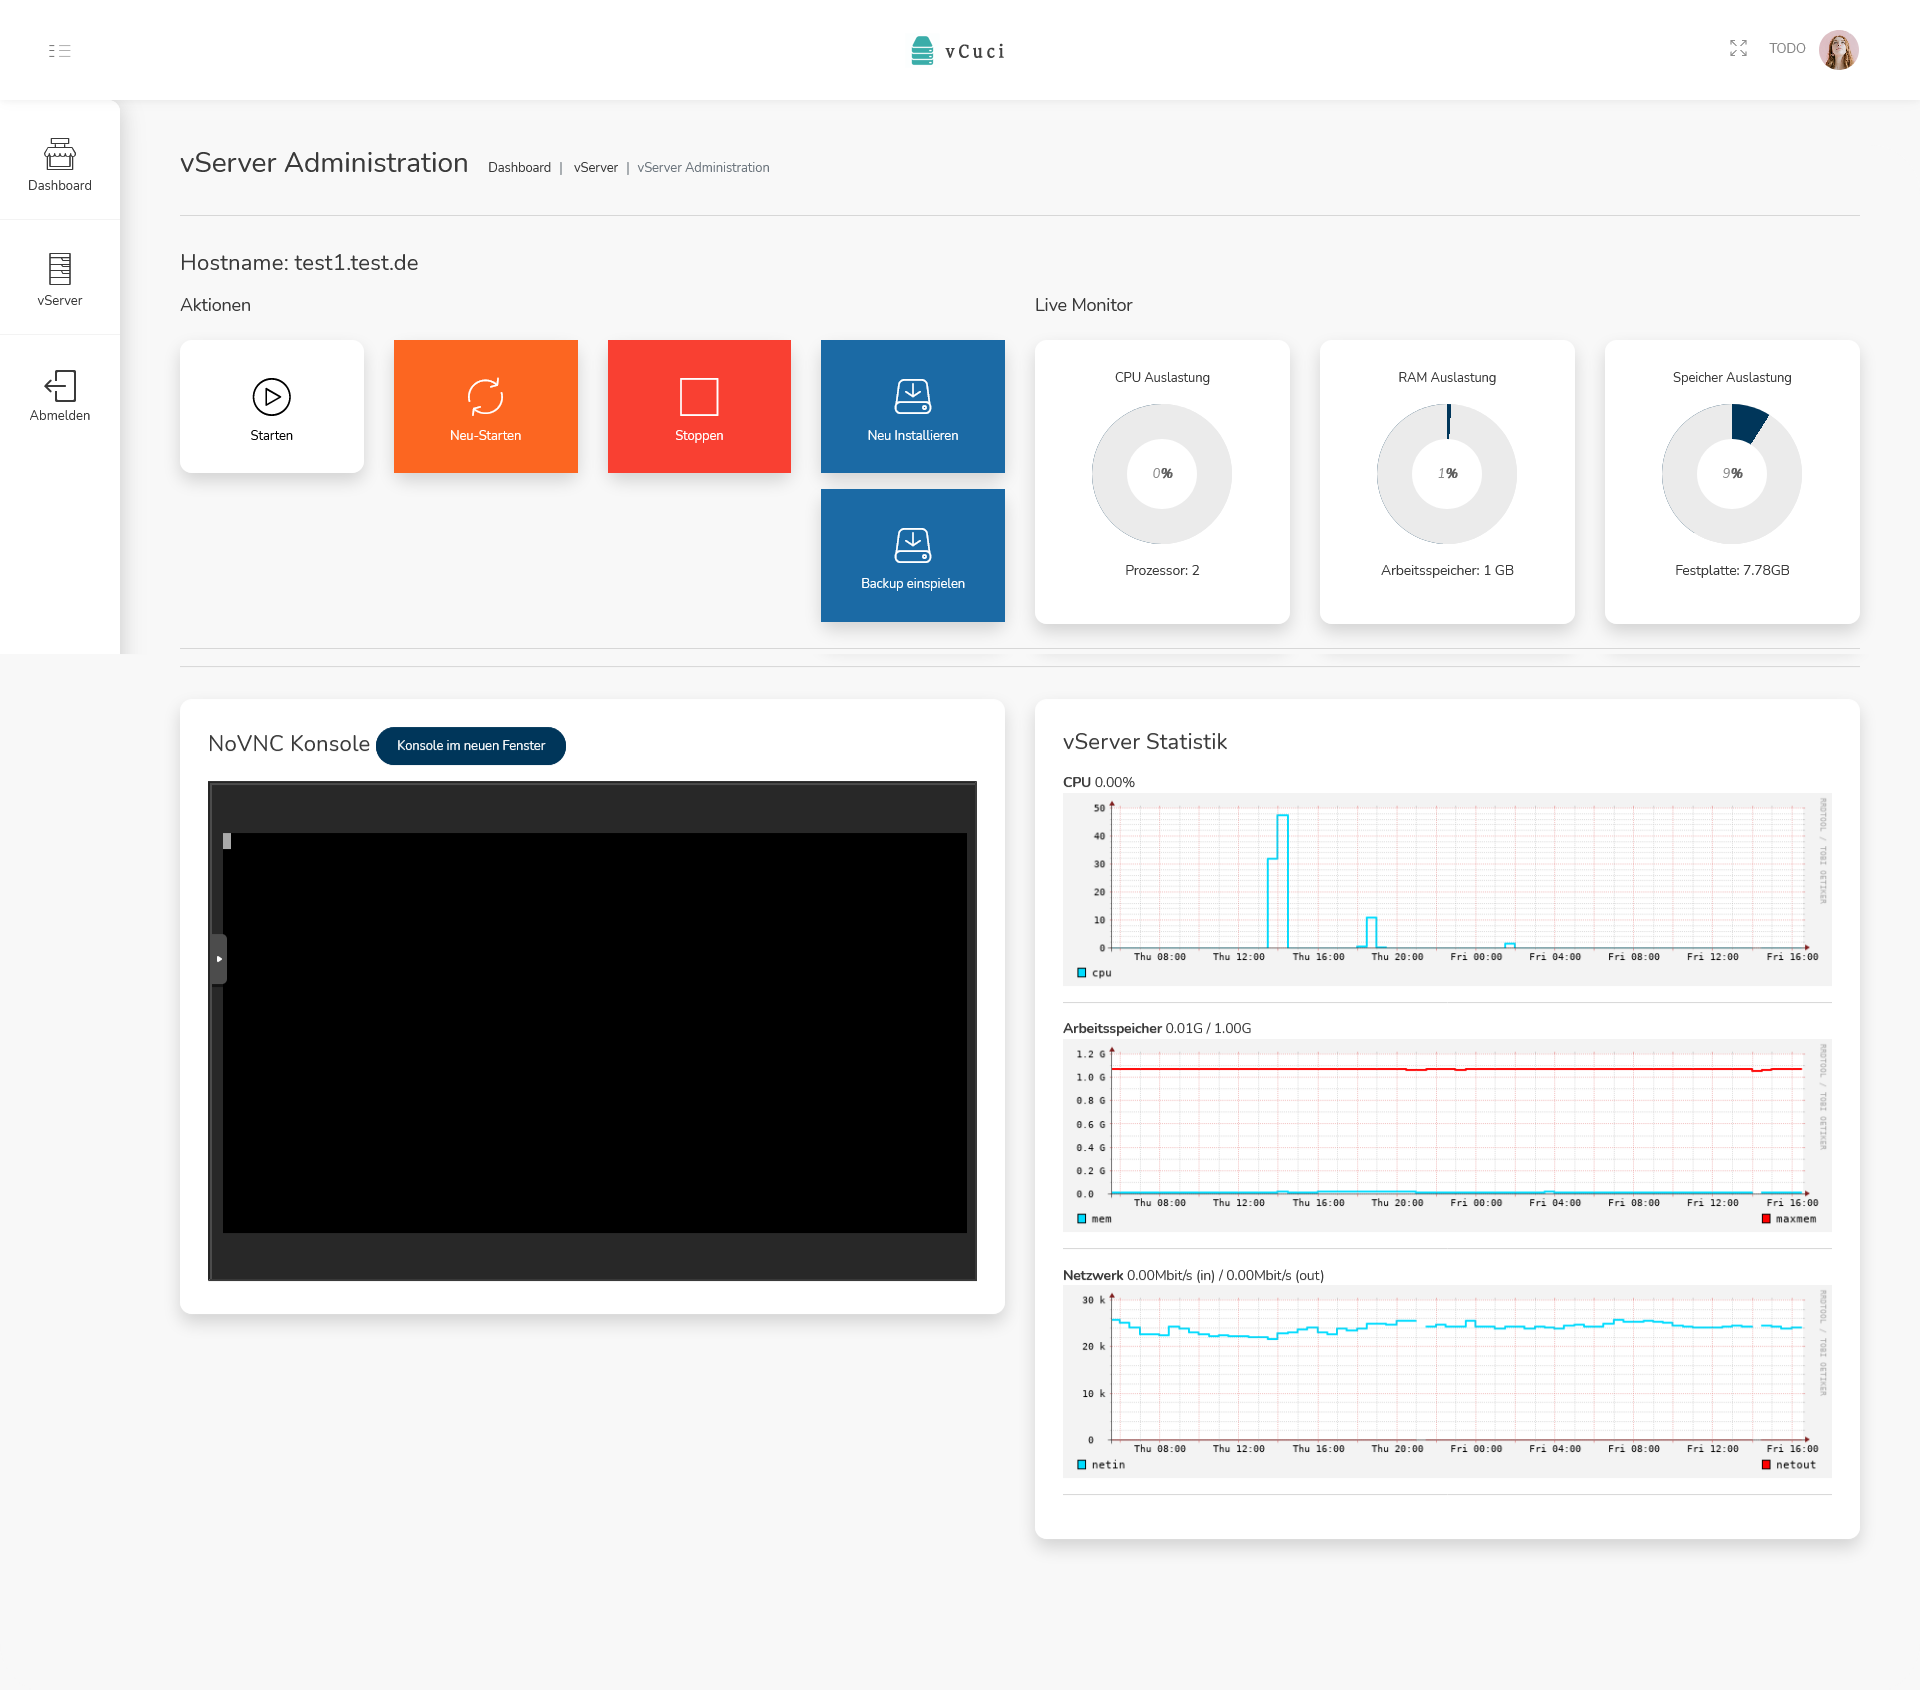This screenshot has height=1690, width=1920.
Task: Click the Speicher Auslastung donut chart
Action: click(x=1731, y=474)
